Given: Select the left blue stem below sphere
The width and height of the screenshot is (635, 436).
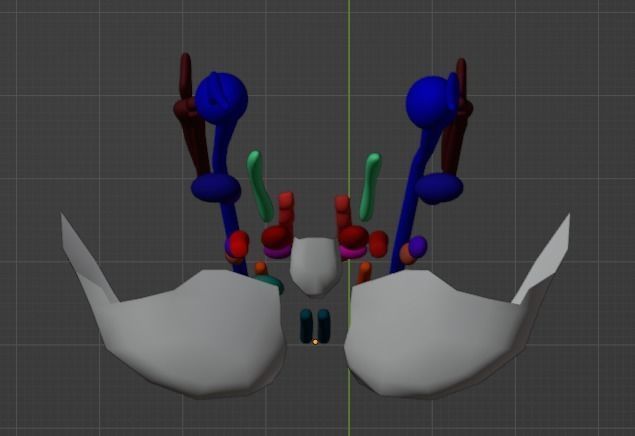Looking at the screenshot, I should pyautogui.click(x=222, y=148).
